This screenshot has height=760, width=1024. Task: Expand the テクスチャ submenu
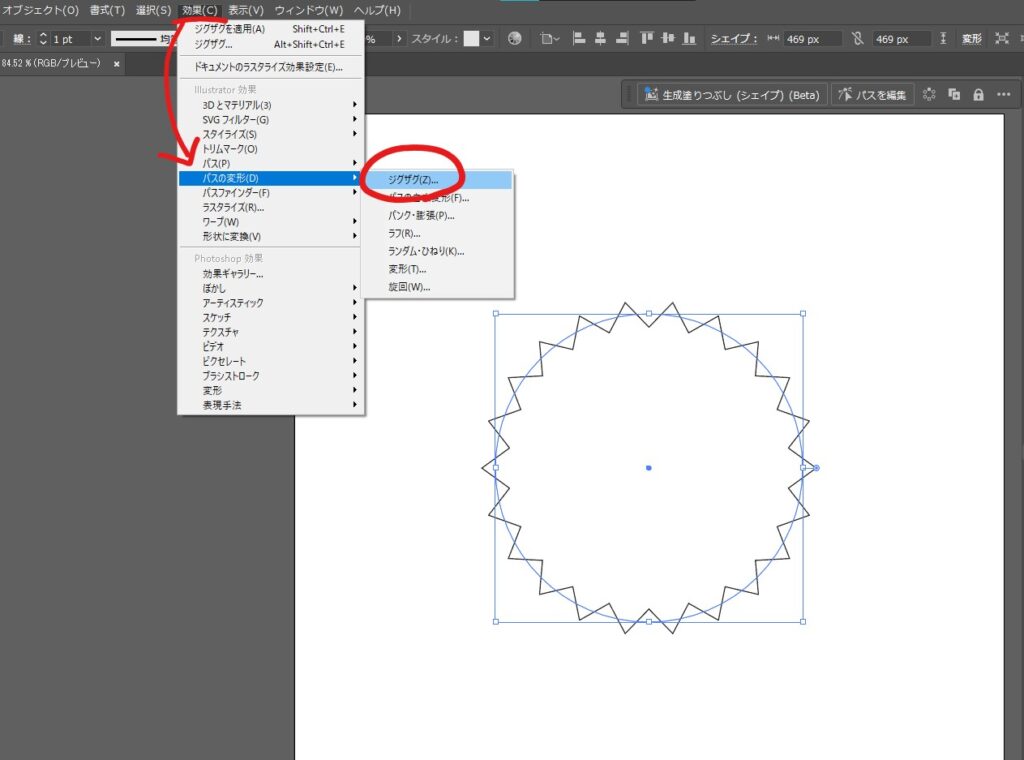[x=271, y=332]
